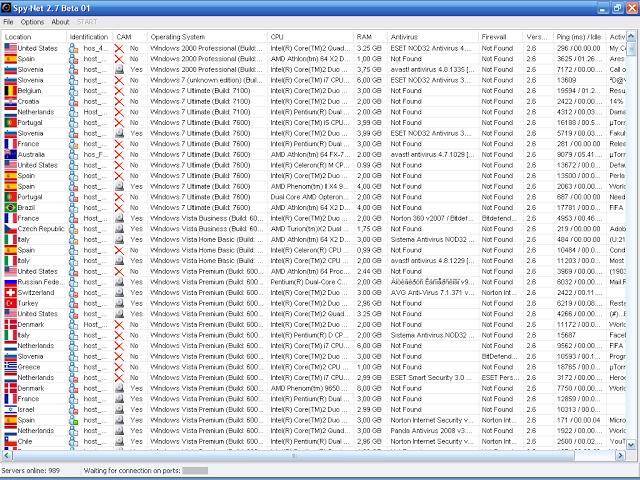The image size is (640, 480).
Task: Click the 'Waiting for connection on ports' status
Action: (x=132, y=470)
